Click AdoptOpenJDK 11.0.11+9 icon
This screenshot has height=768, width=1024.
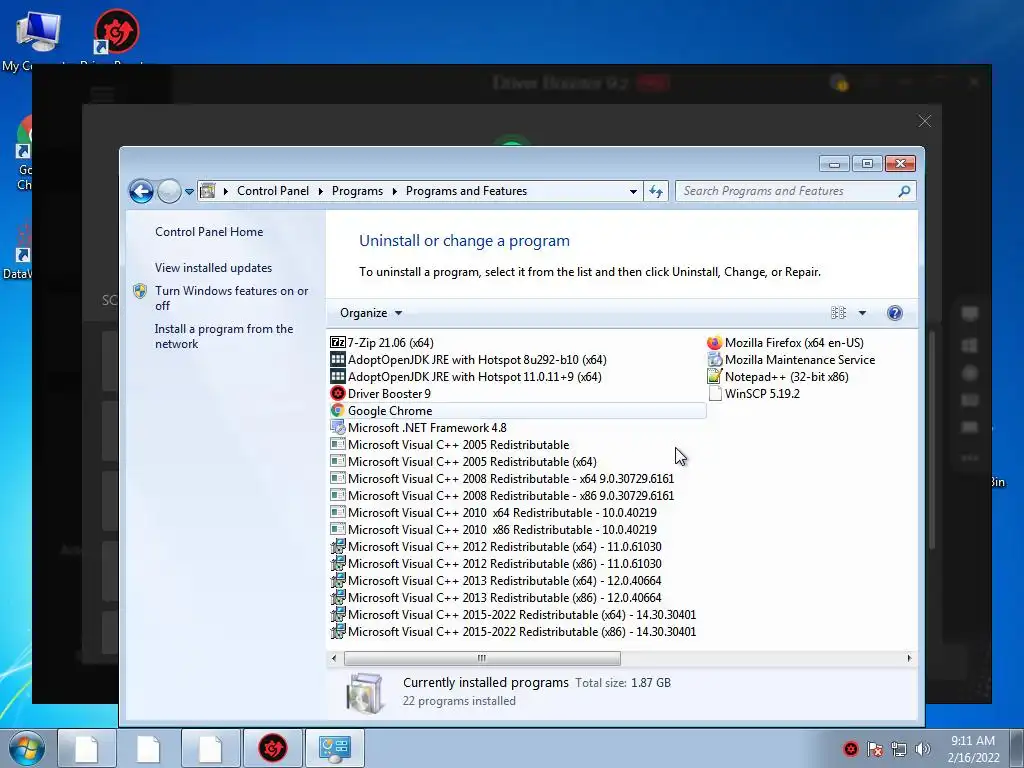coord(338,376)
